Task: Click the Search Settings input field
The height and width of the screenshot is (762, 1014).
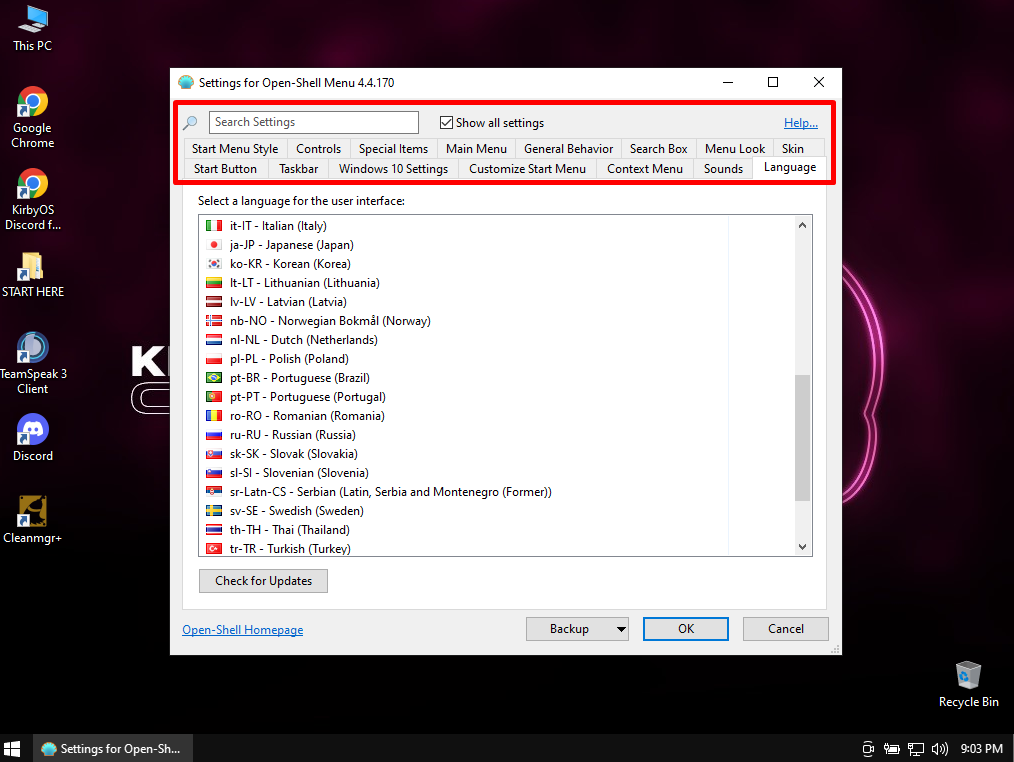Action: [x=314, y=122]
